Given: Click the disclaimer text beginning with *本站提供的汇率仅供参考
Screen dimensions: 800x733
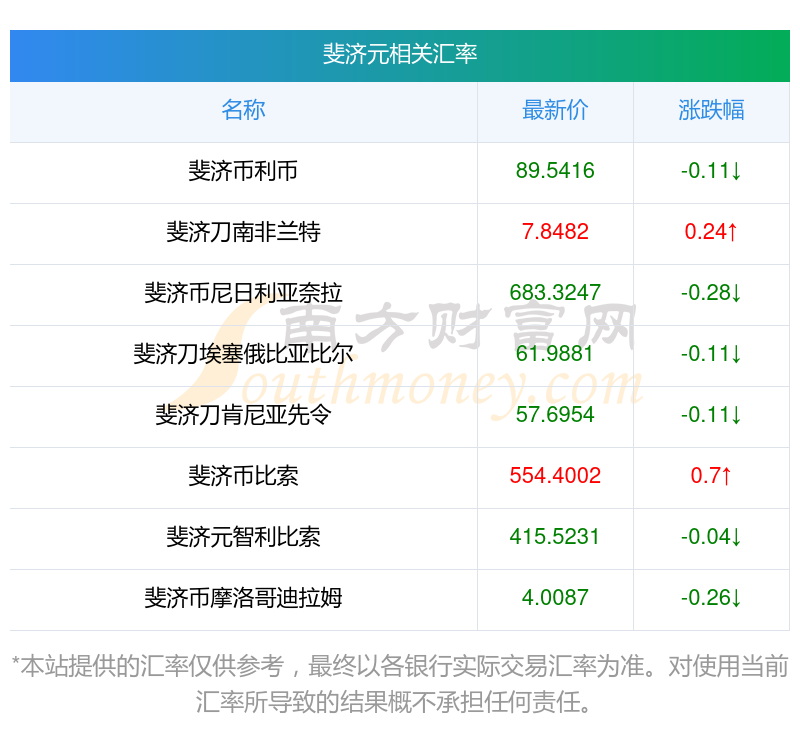Looking at the screenshot, I should [400, 685].
